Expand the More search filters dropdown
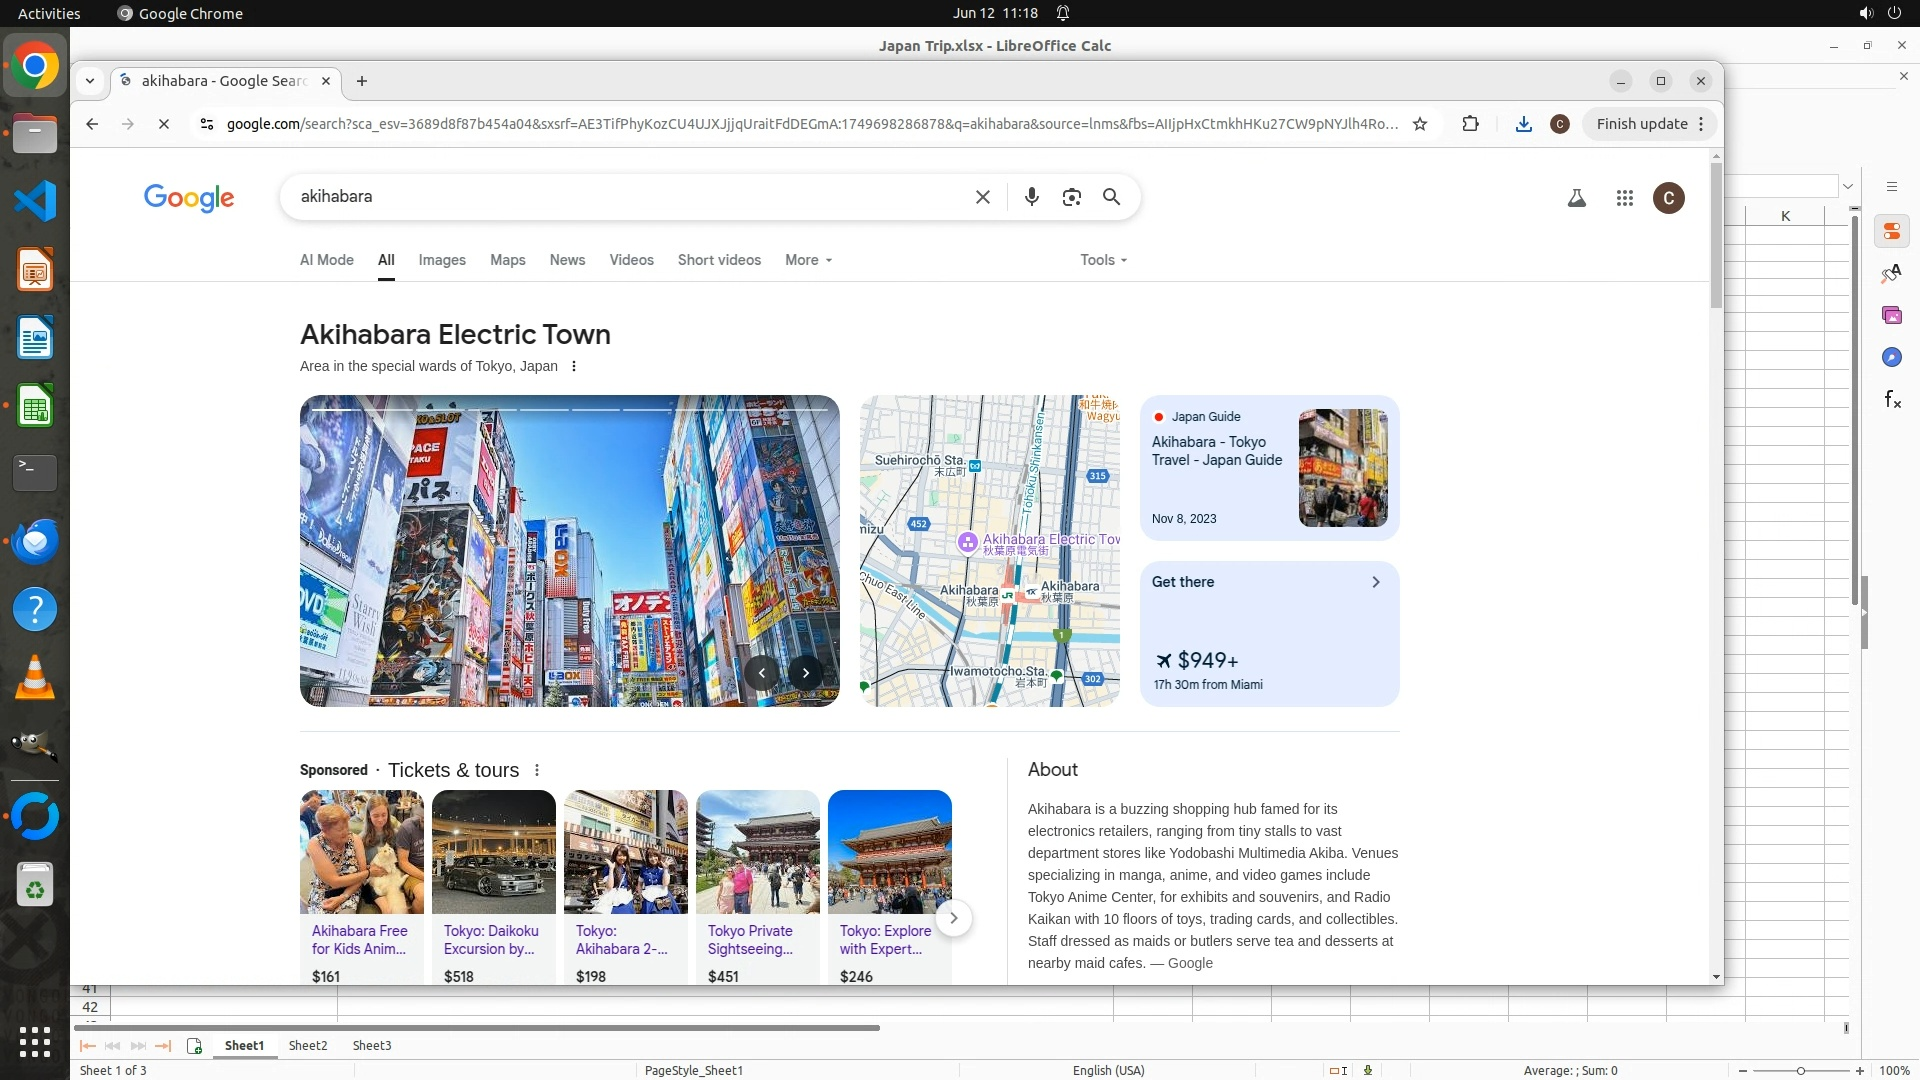The height and width of the screenshot is (1080, 1920). [x=808, y=260]
